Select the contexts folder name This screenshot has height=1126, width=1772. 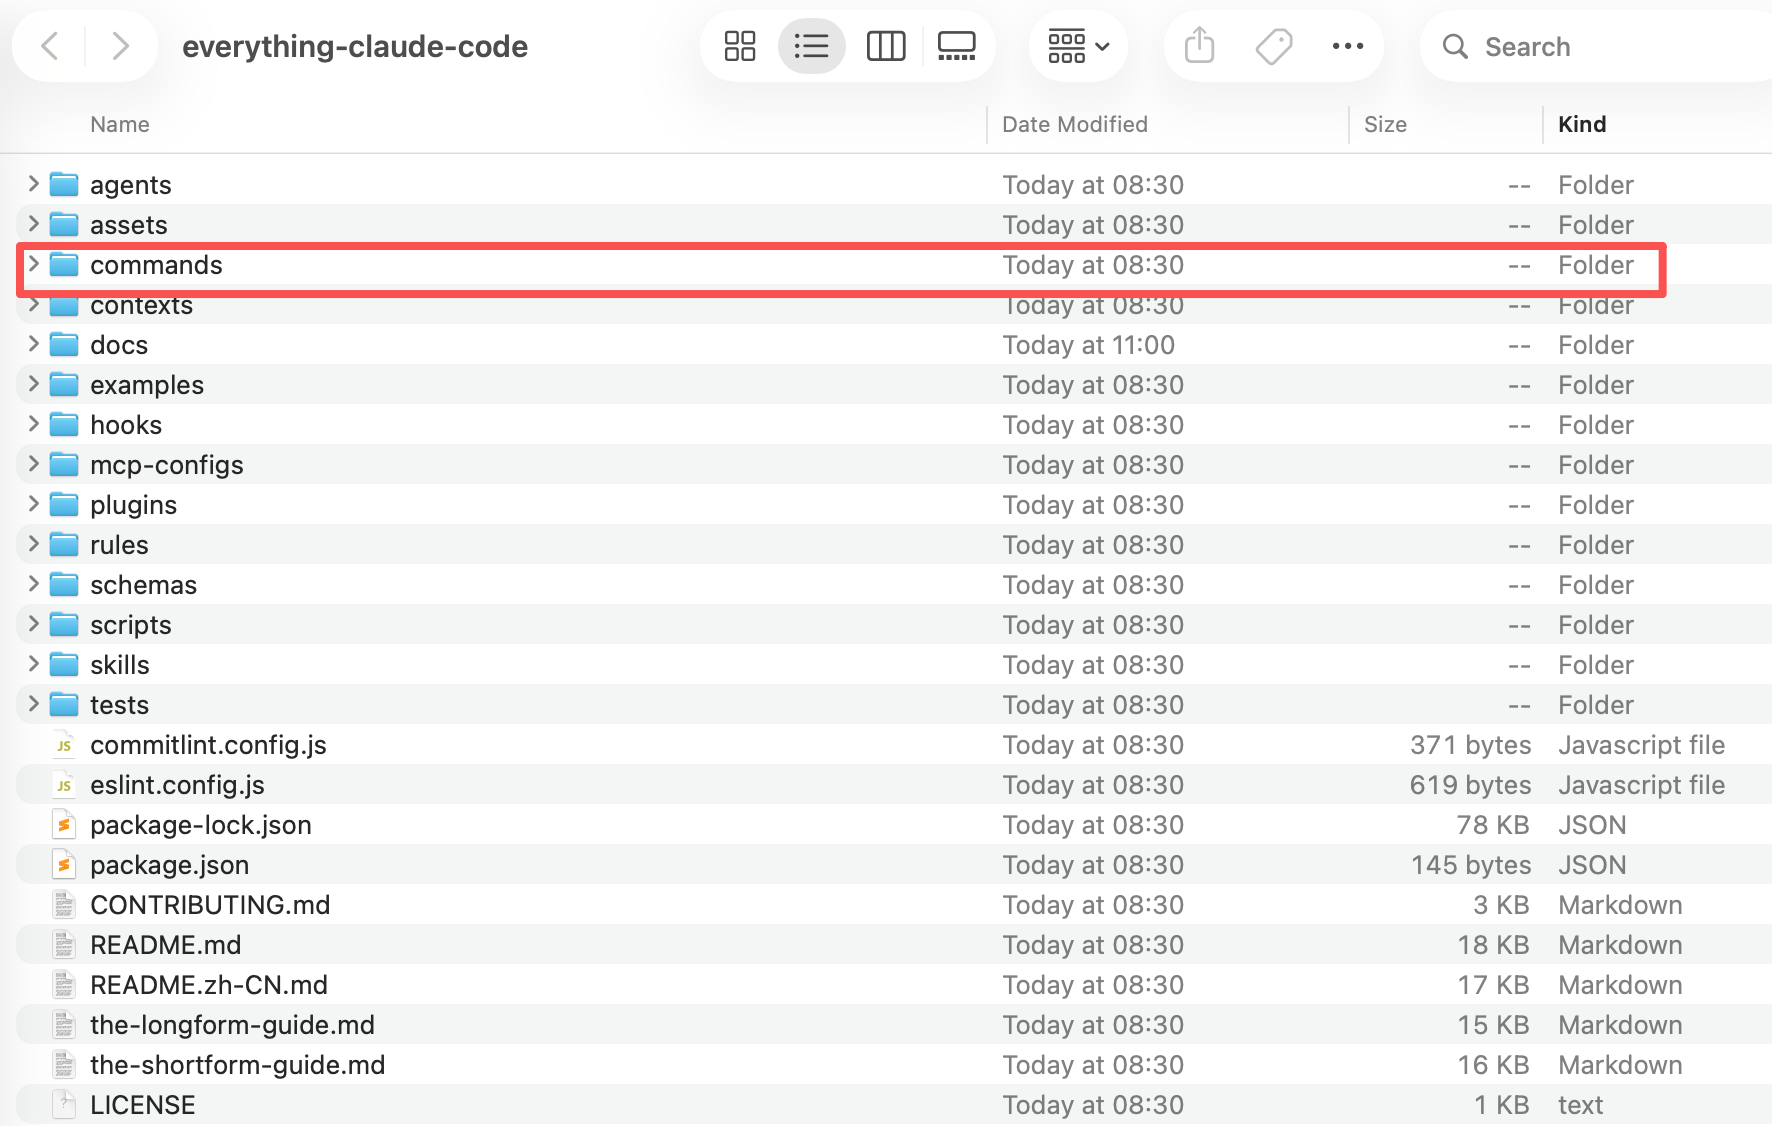click(141, 305)
